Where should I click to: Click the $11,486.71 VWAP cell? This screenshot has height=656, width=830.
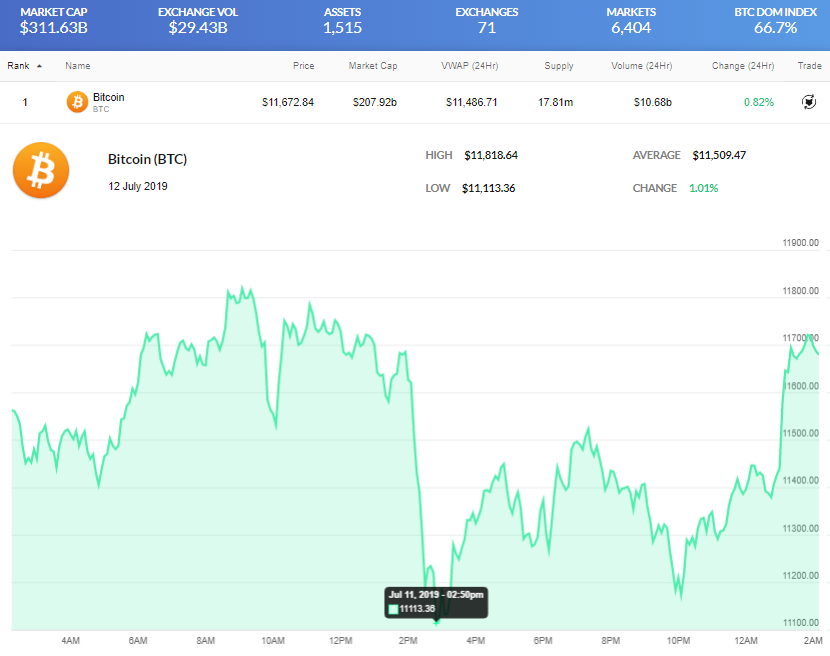tap(472, 102)
